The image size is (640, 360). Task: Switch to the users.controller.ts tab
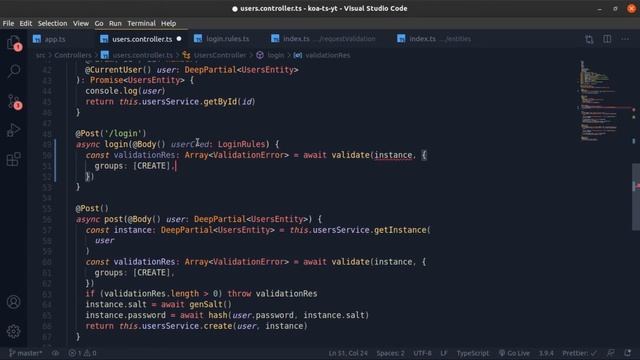point(141,39)
